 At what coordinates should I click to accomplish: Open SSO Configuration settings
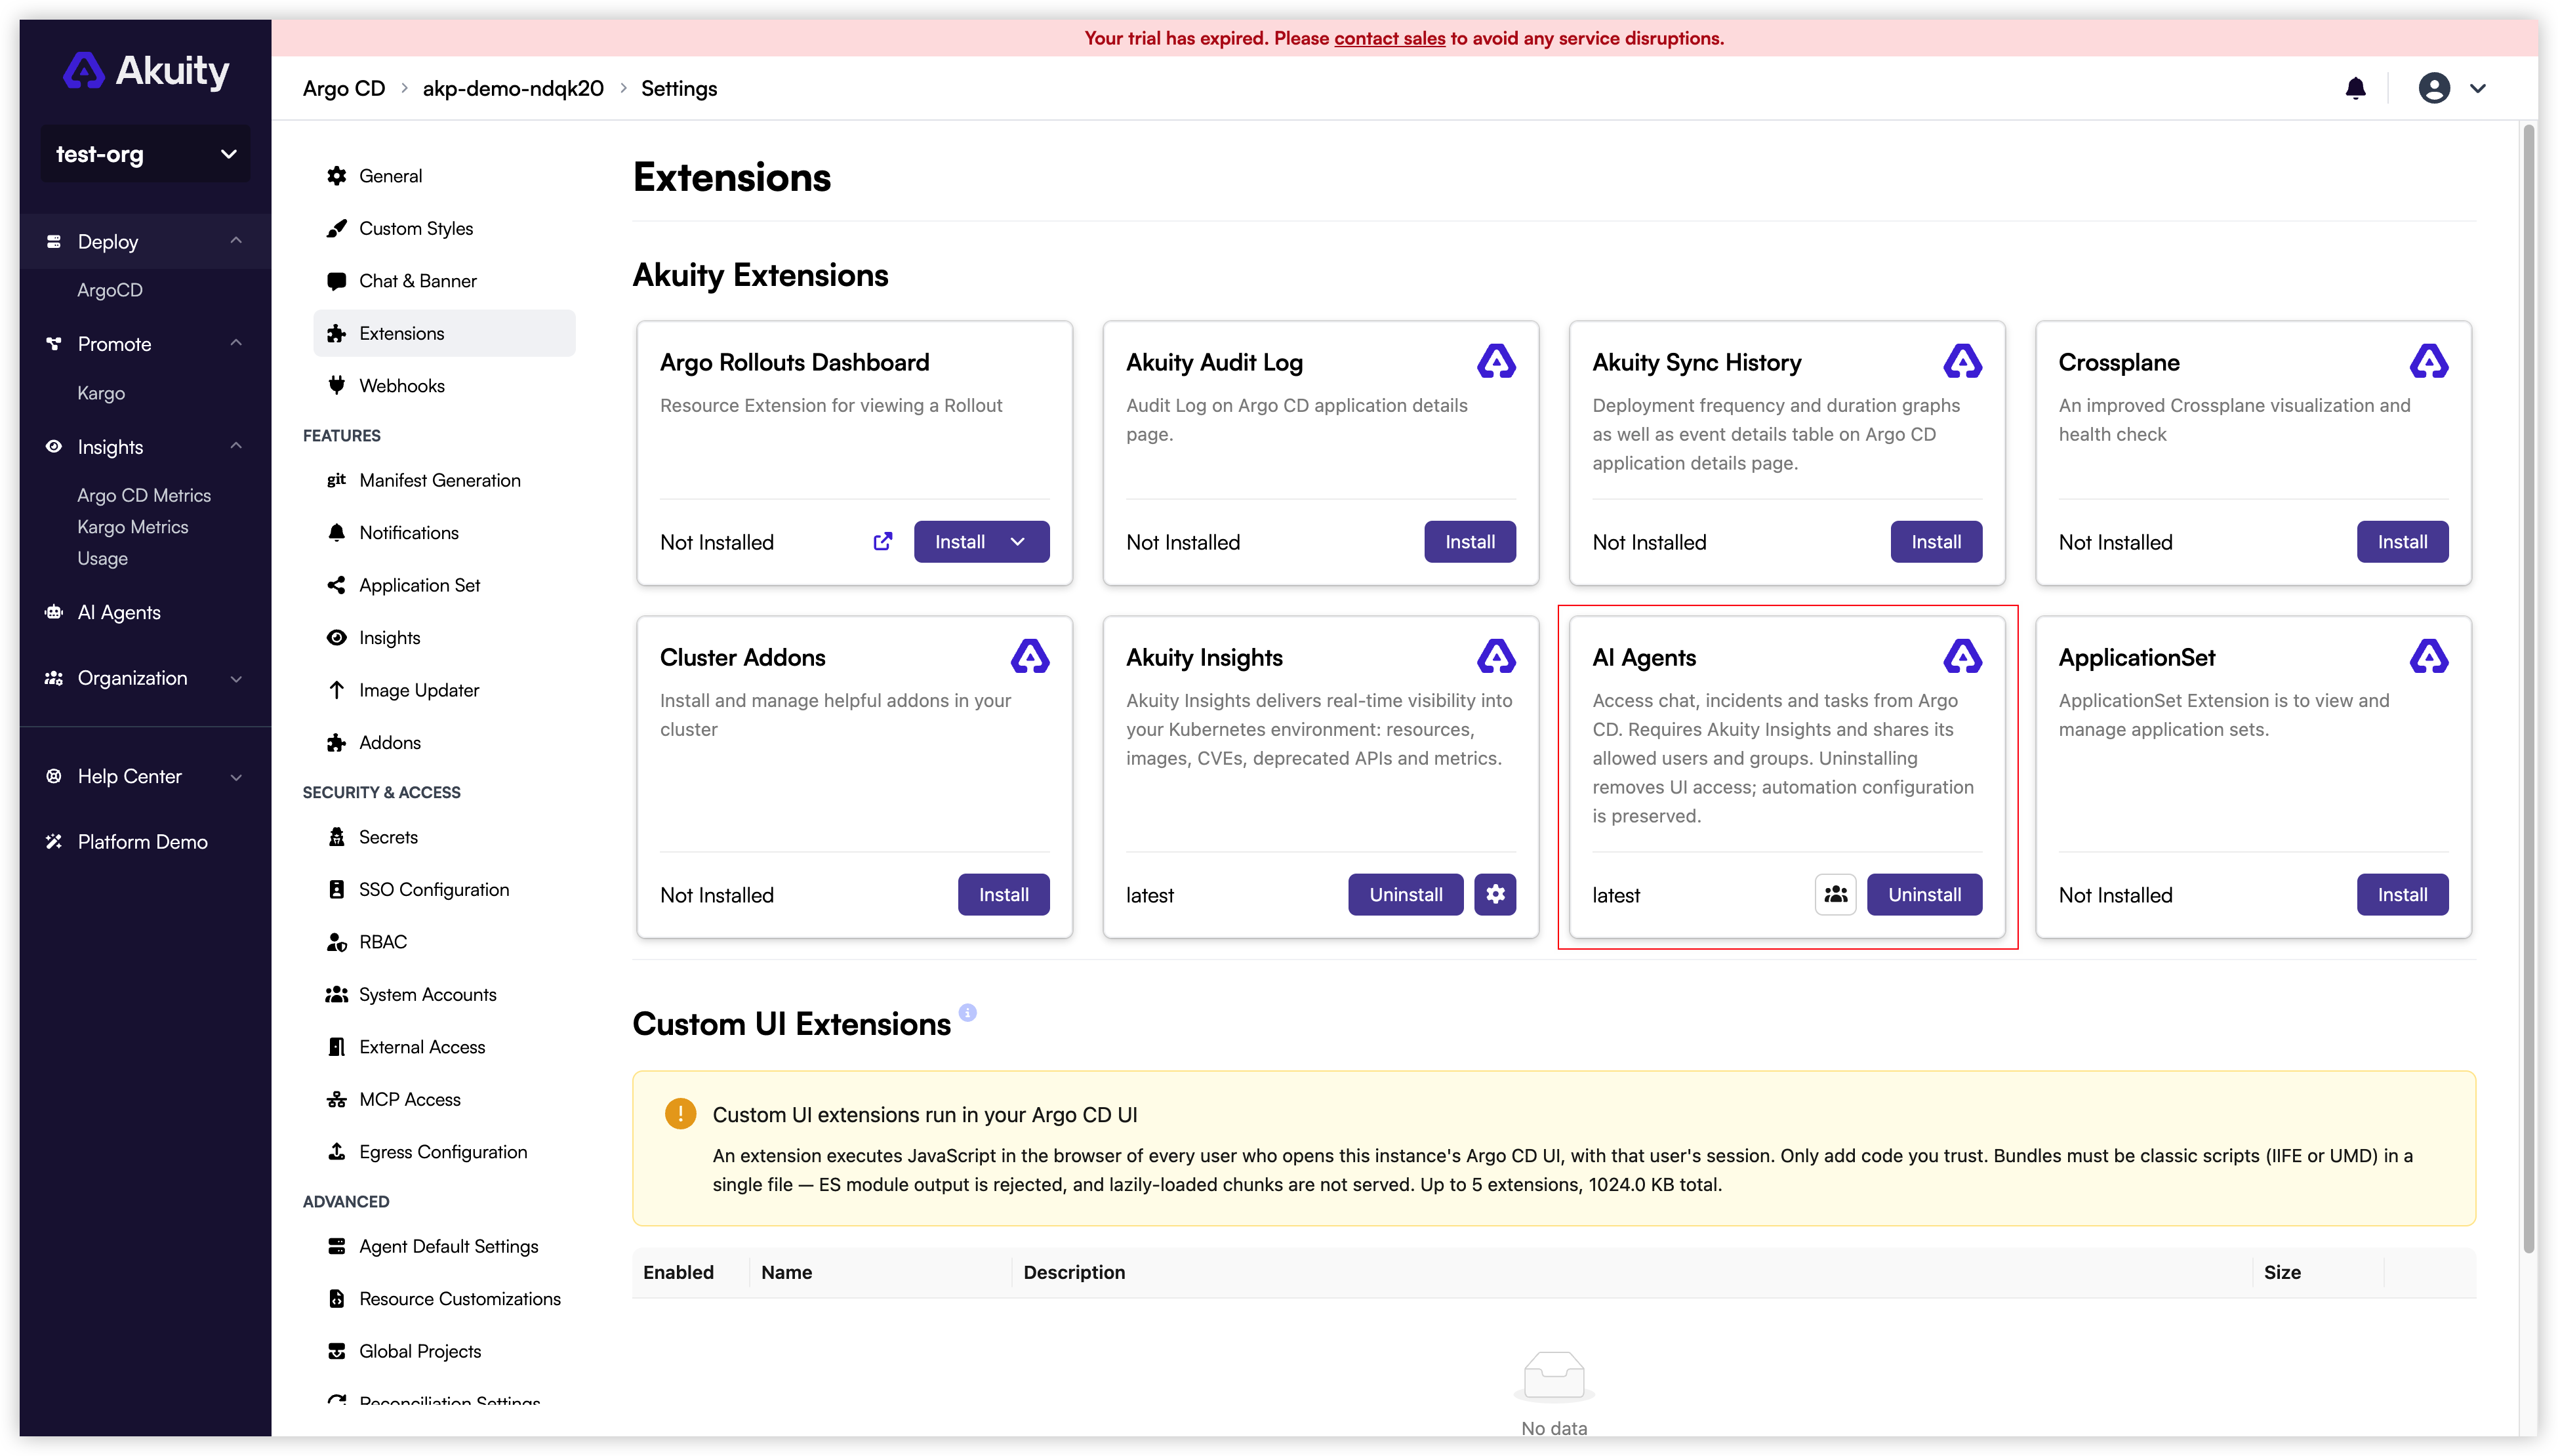click(x=444, y=889)
